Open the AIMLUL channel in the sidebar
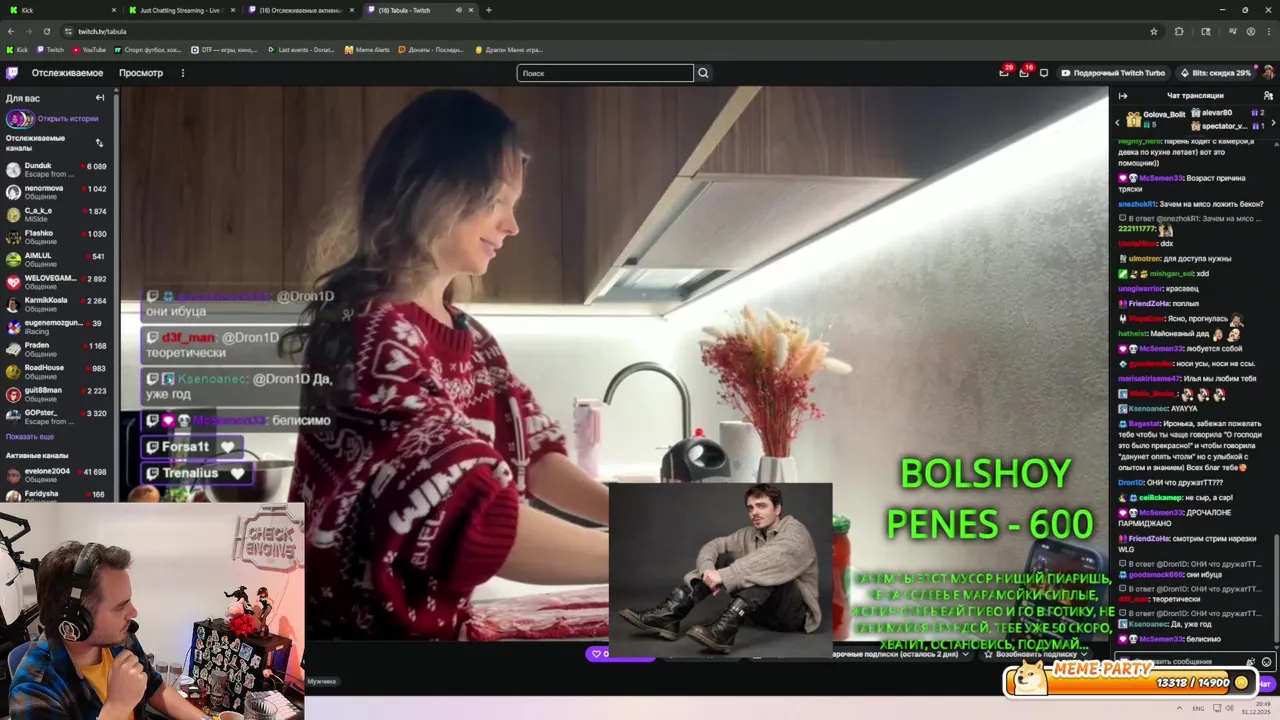The width and height of the screenshot is (1280, 720). point(59,260)
